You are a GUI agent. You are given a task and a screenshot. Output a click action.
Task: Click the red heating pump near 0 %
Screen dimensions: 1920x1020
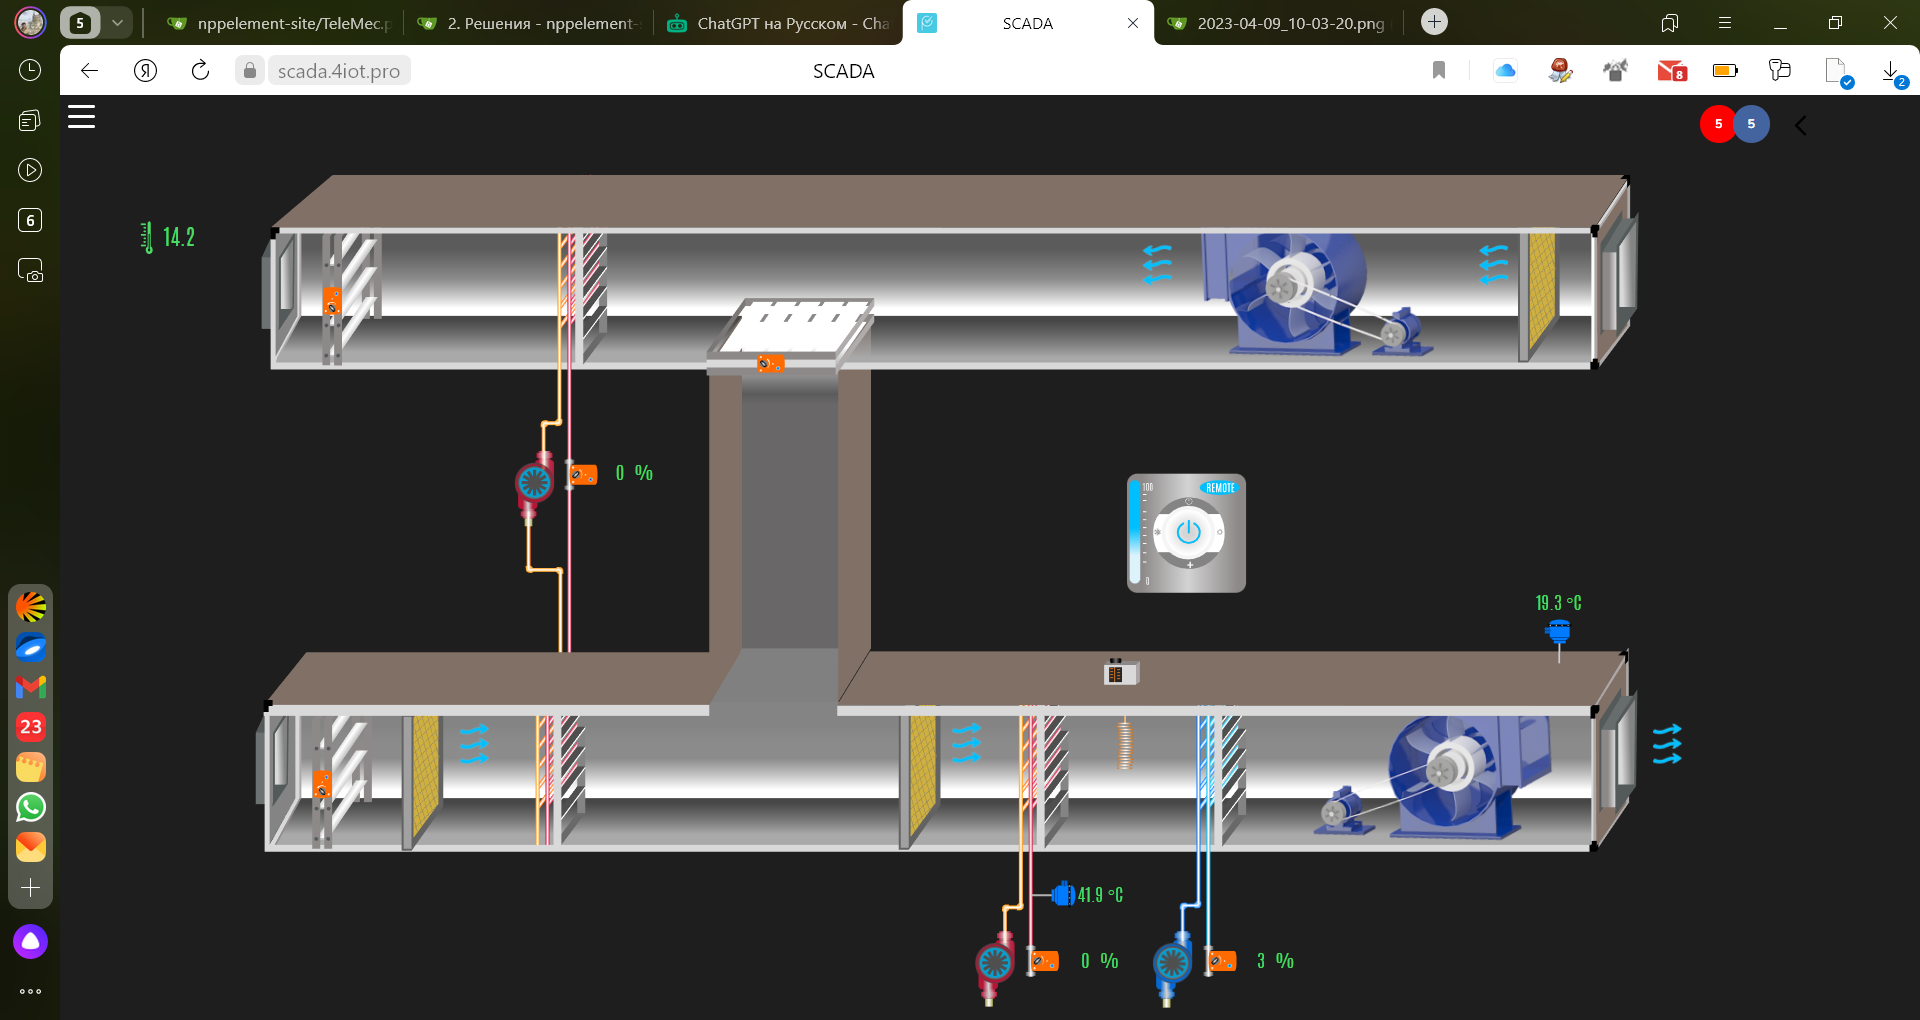[534, 484]
